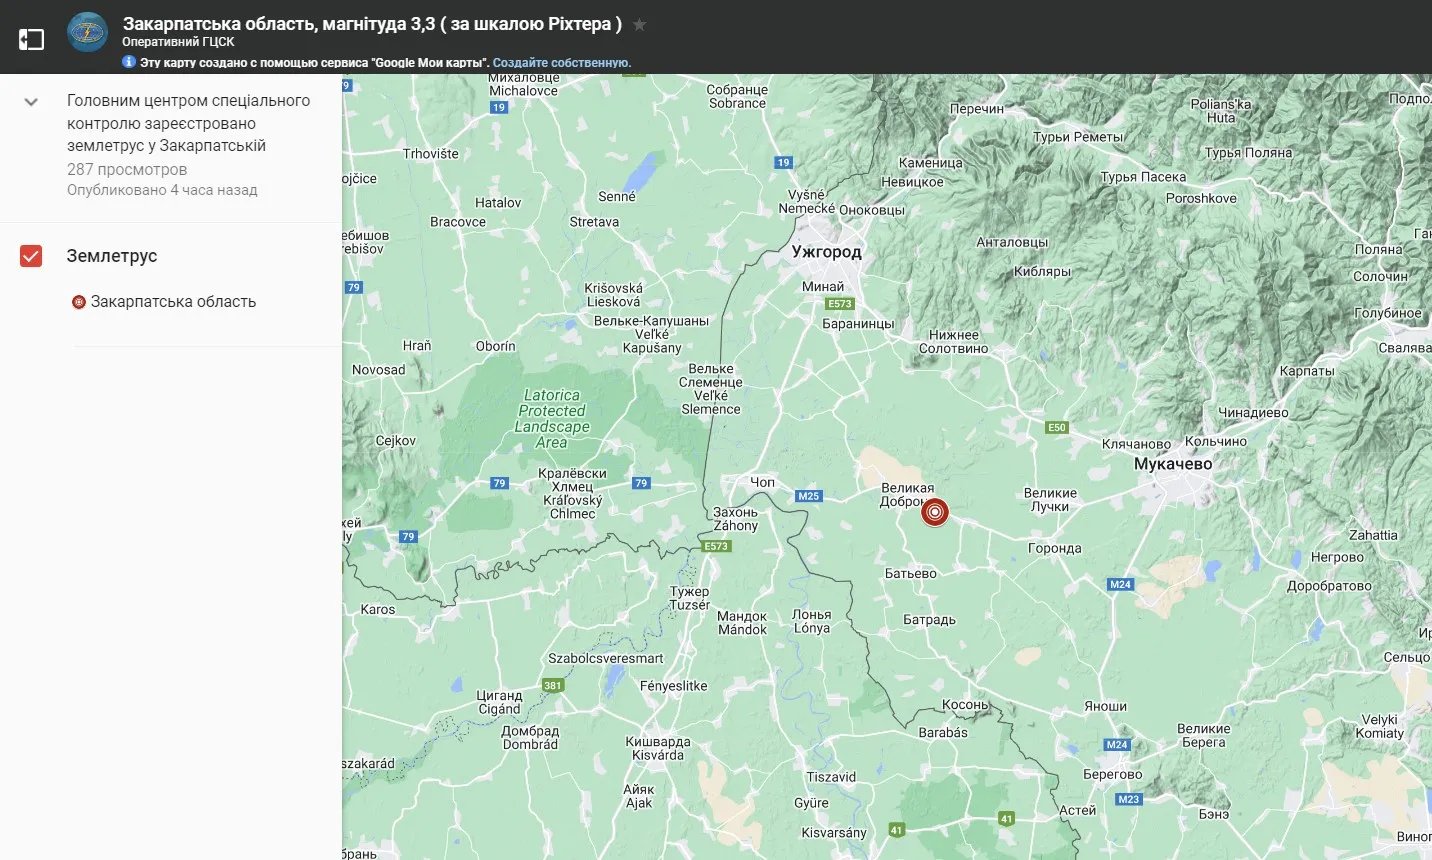1432x860 pixels.
Task: Click the blue info icon in the header
Action: 129,62
